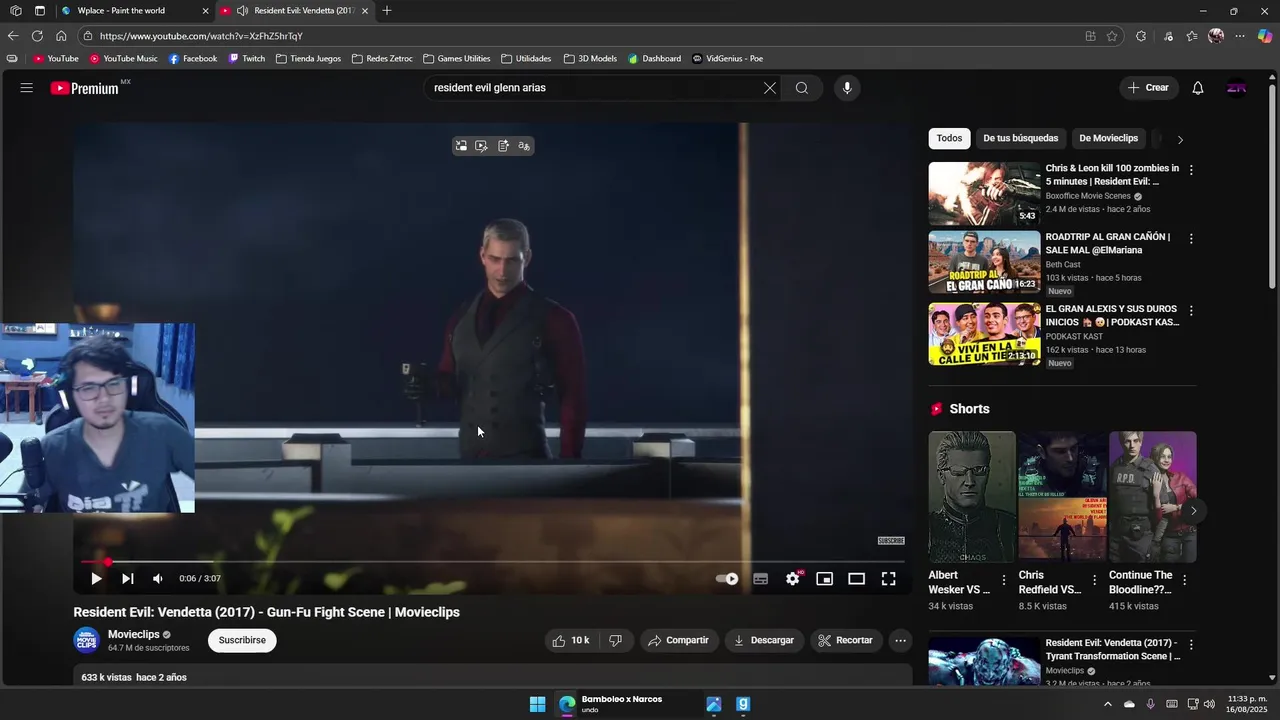
Task: Enter fullscreen mode
Action: 889,579
